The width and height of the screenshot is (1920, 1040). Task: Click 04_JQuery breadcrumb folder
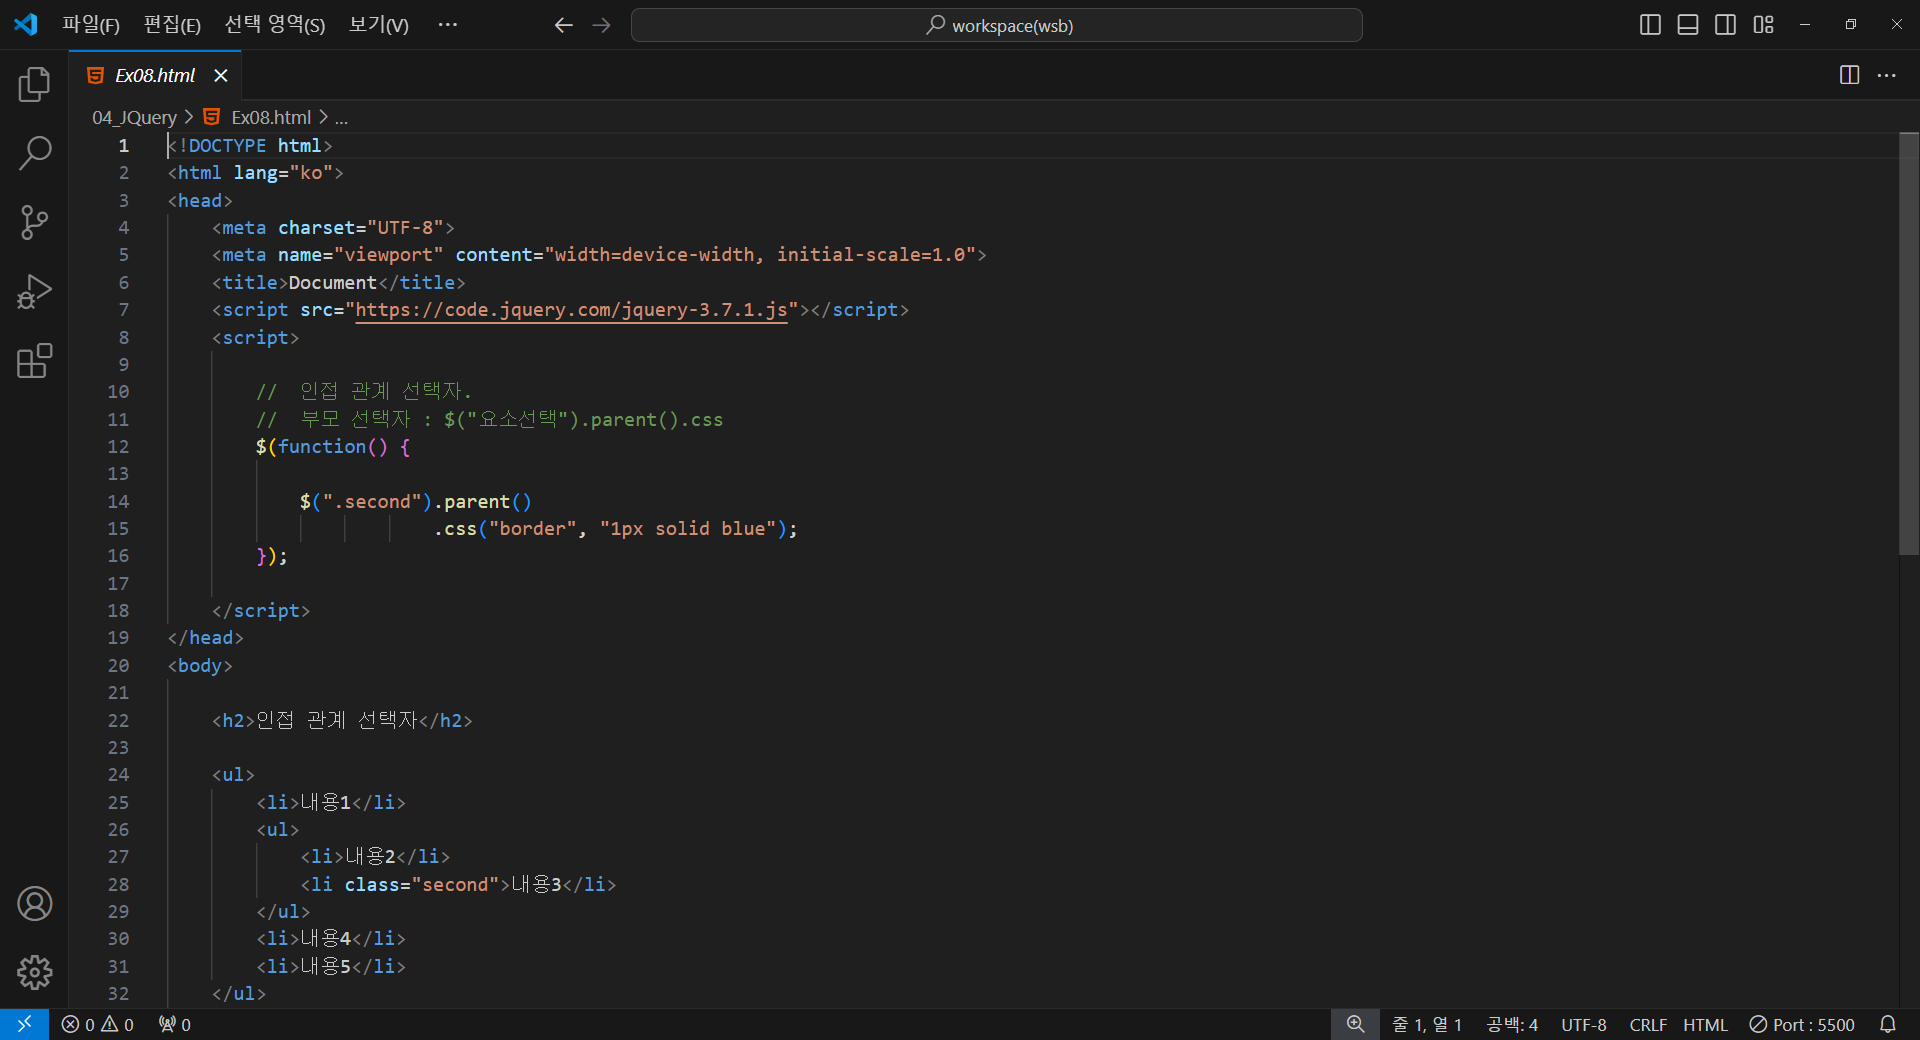tap(134, 117)
